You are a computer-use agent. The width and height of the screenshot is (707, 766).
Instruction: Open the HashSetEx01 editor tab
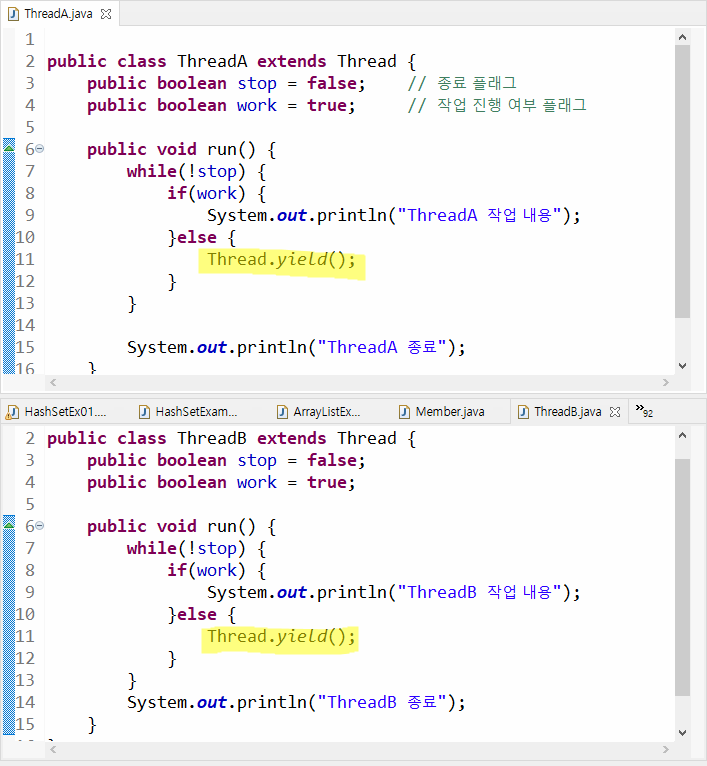click(65, 412)
